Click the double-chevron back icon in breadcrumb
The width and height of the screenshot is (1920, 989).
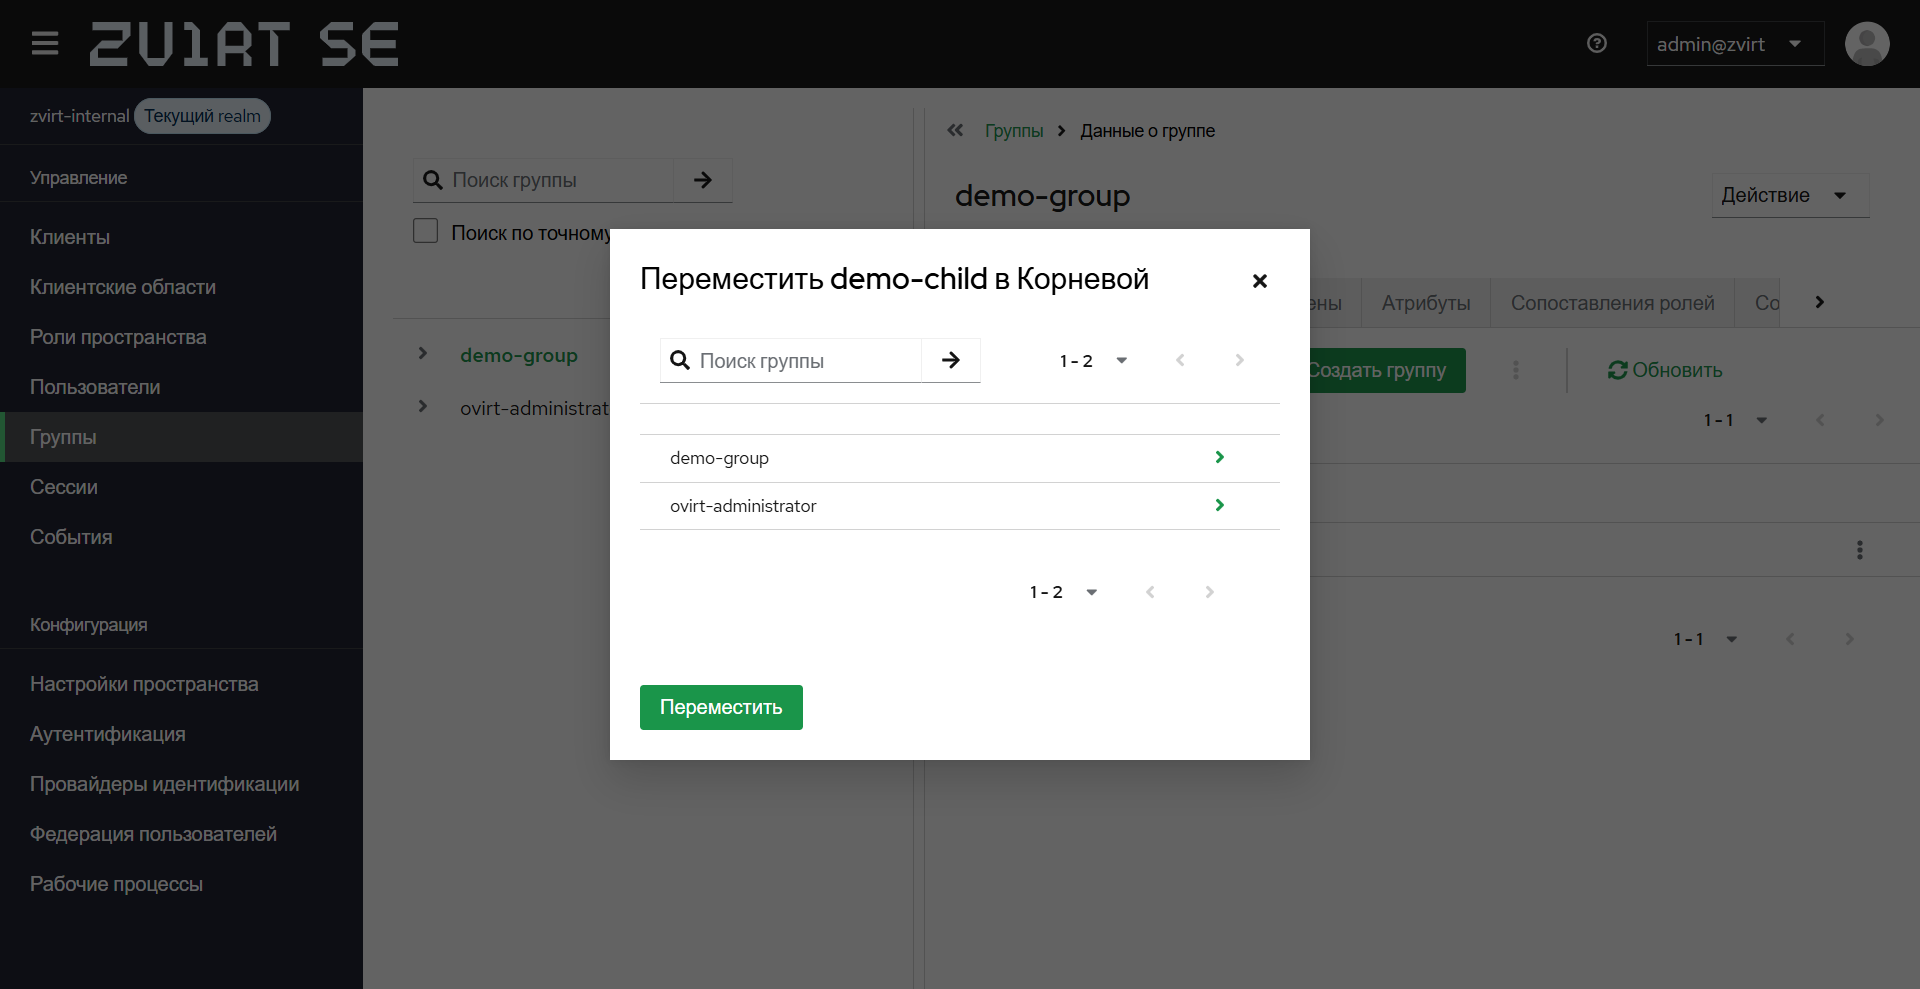(955, 130)
